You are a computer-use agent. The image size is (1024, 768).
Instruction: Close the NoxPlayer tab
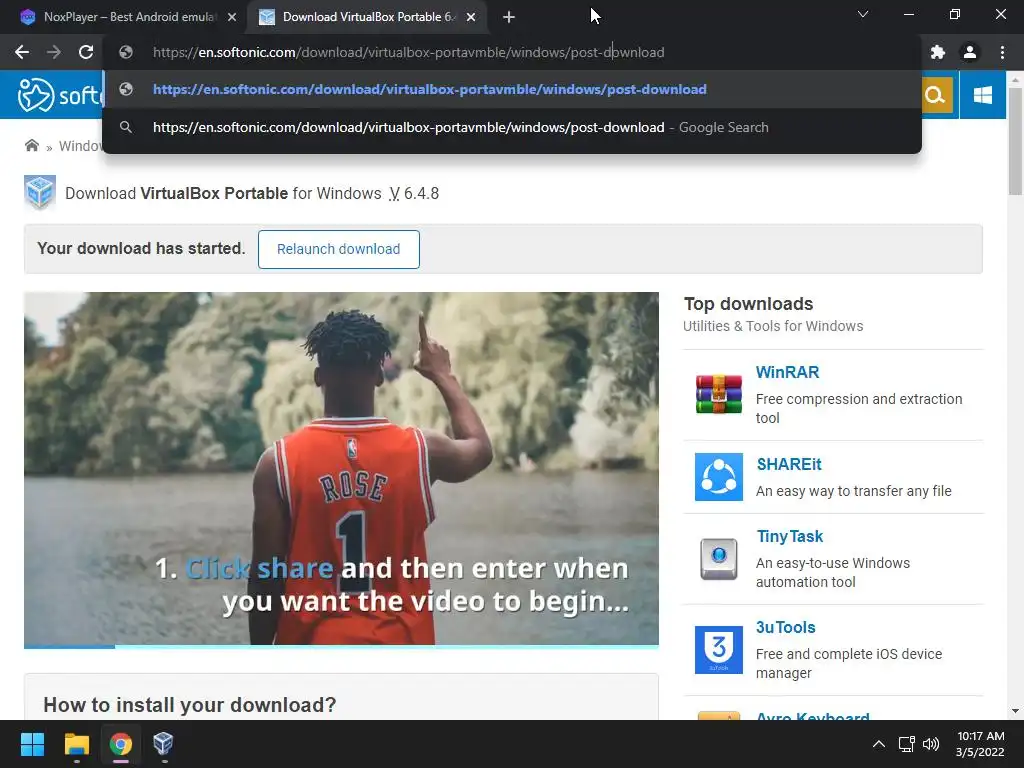(232, 17)
